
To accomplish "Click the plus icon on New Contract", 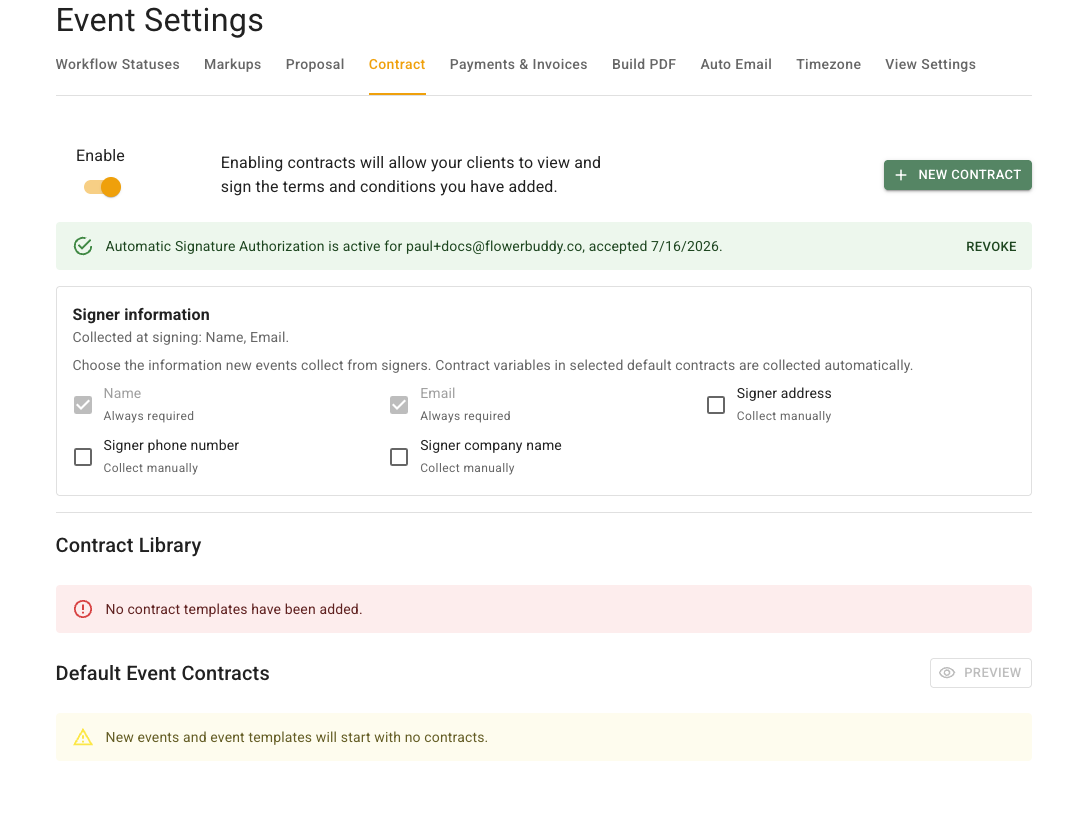I will pyautogui.click(x=901, y=175).
